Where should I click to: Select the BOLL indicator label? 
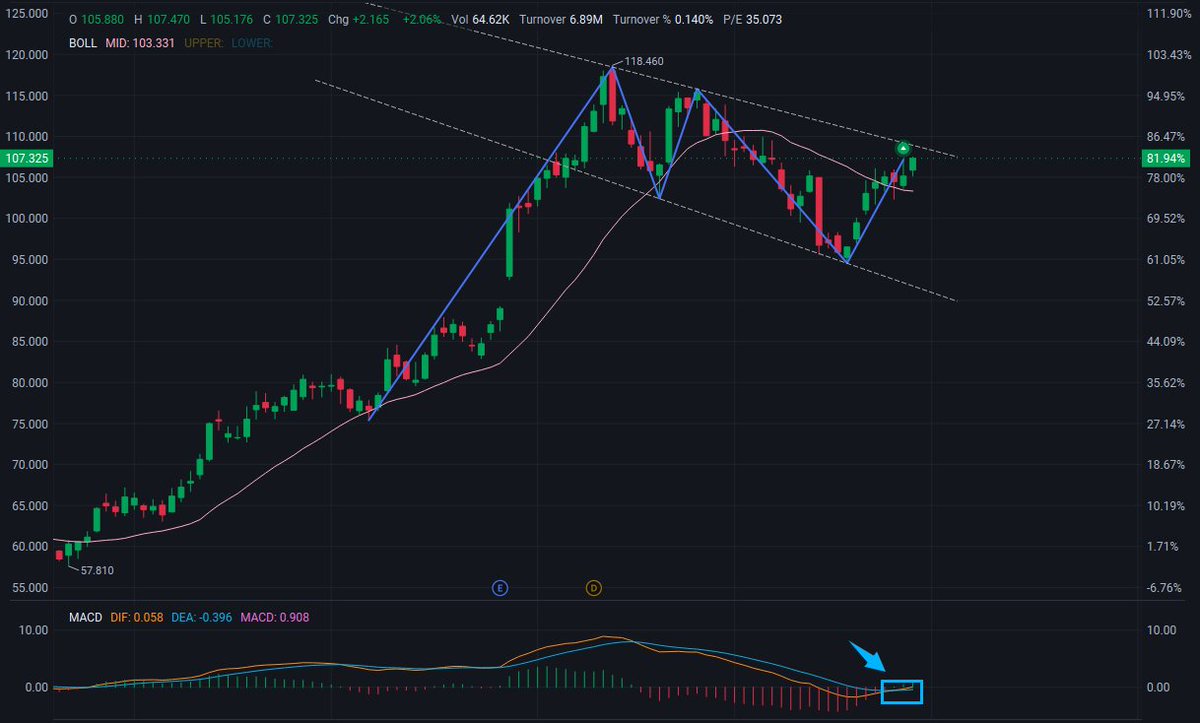83,43
